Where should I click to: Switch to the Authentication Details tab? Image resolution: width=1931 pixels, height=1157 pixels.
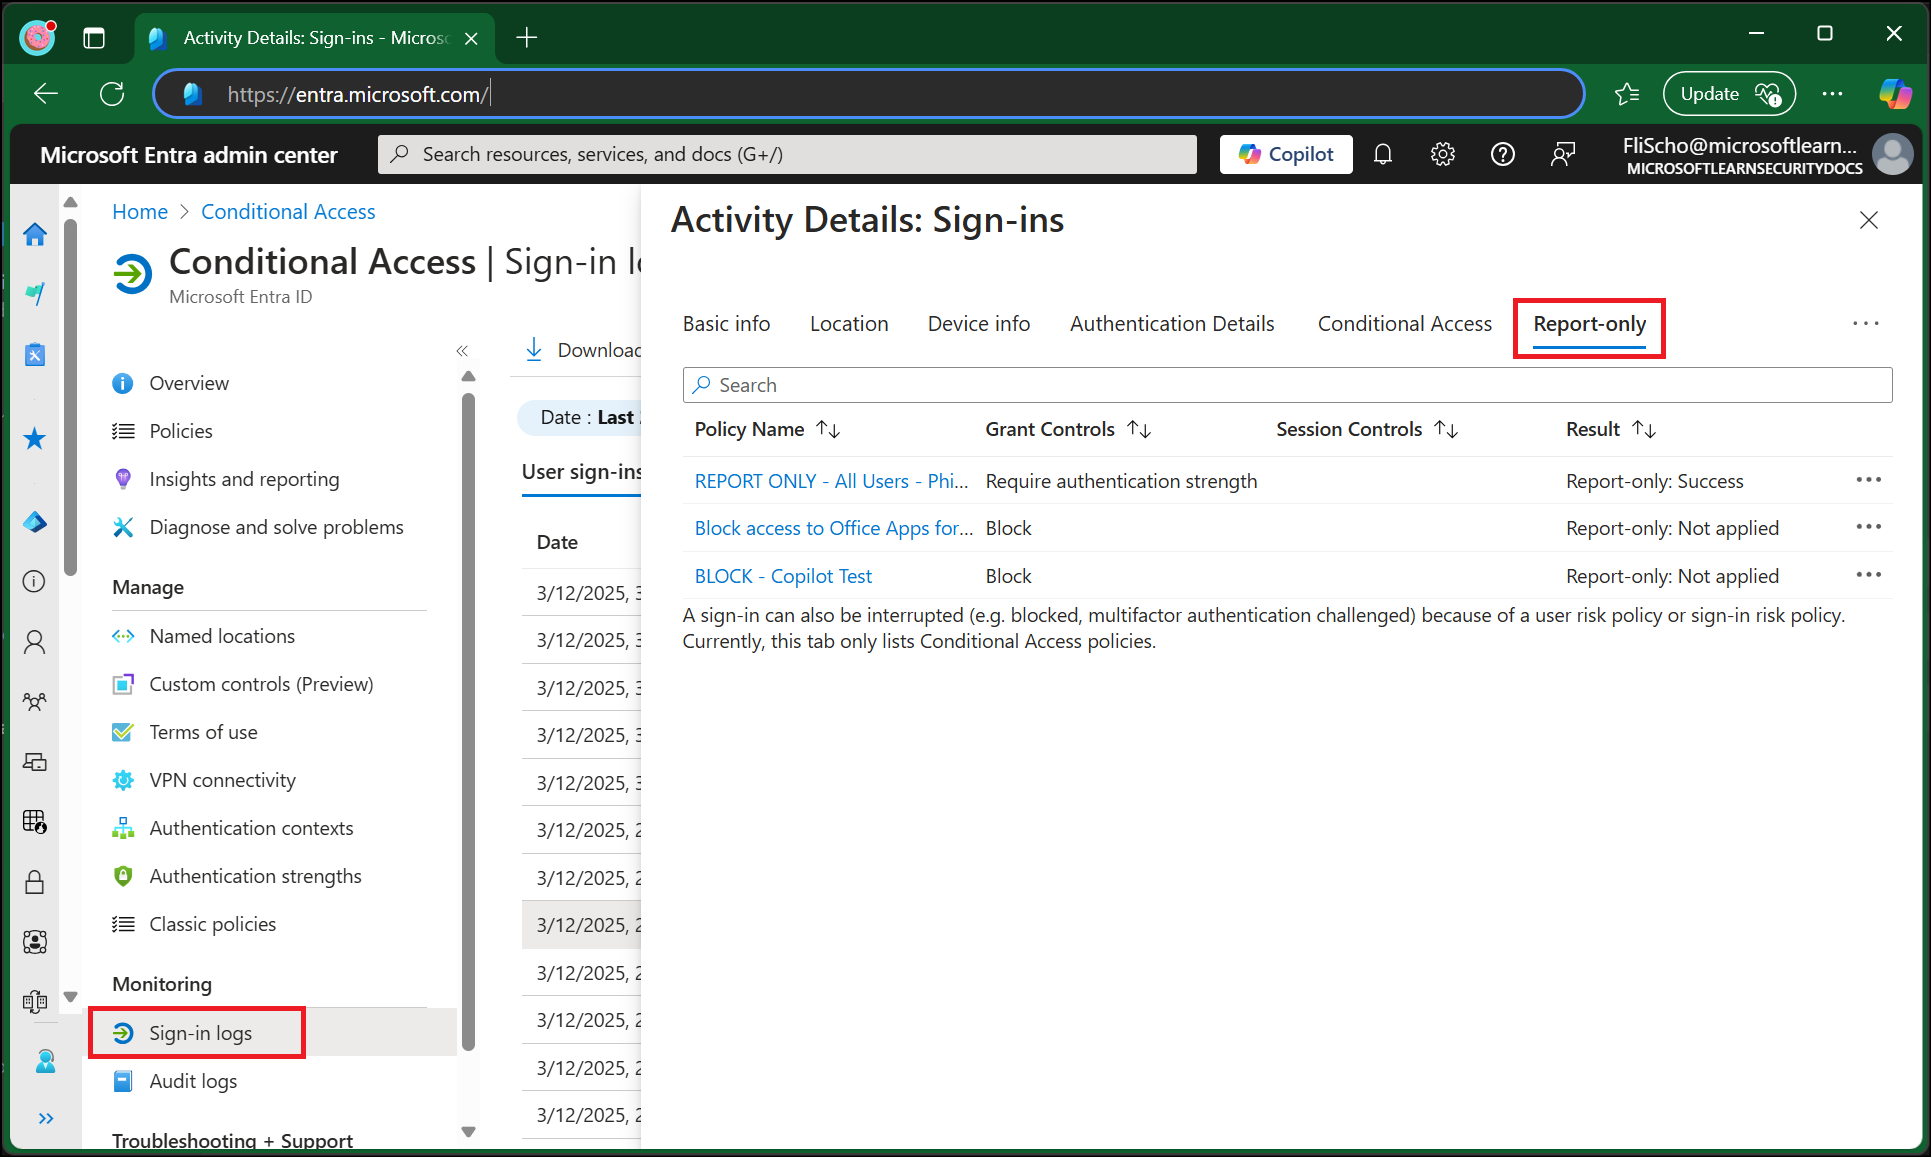(x=1172, y=323)
